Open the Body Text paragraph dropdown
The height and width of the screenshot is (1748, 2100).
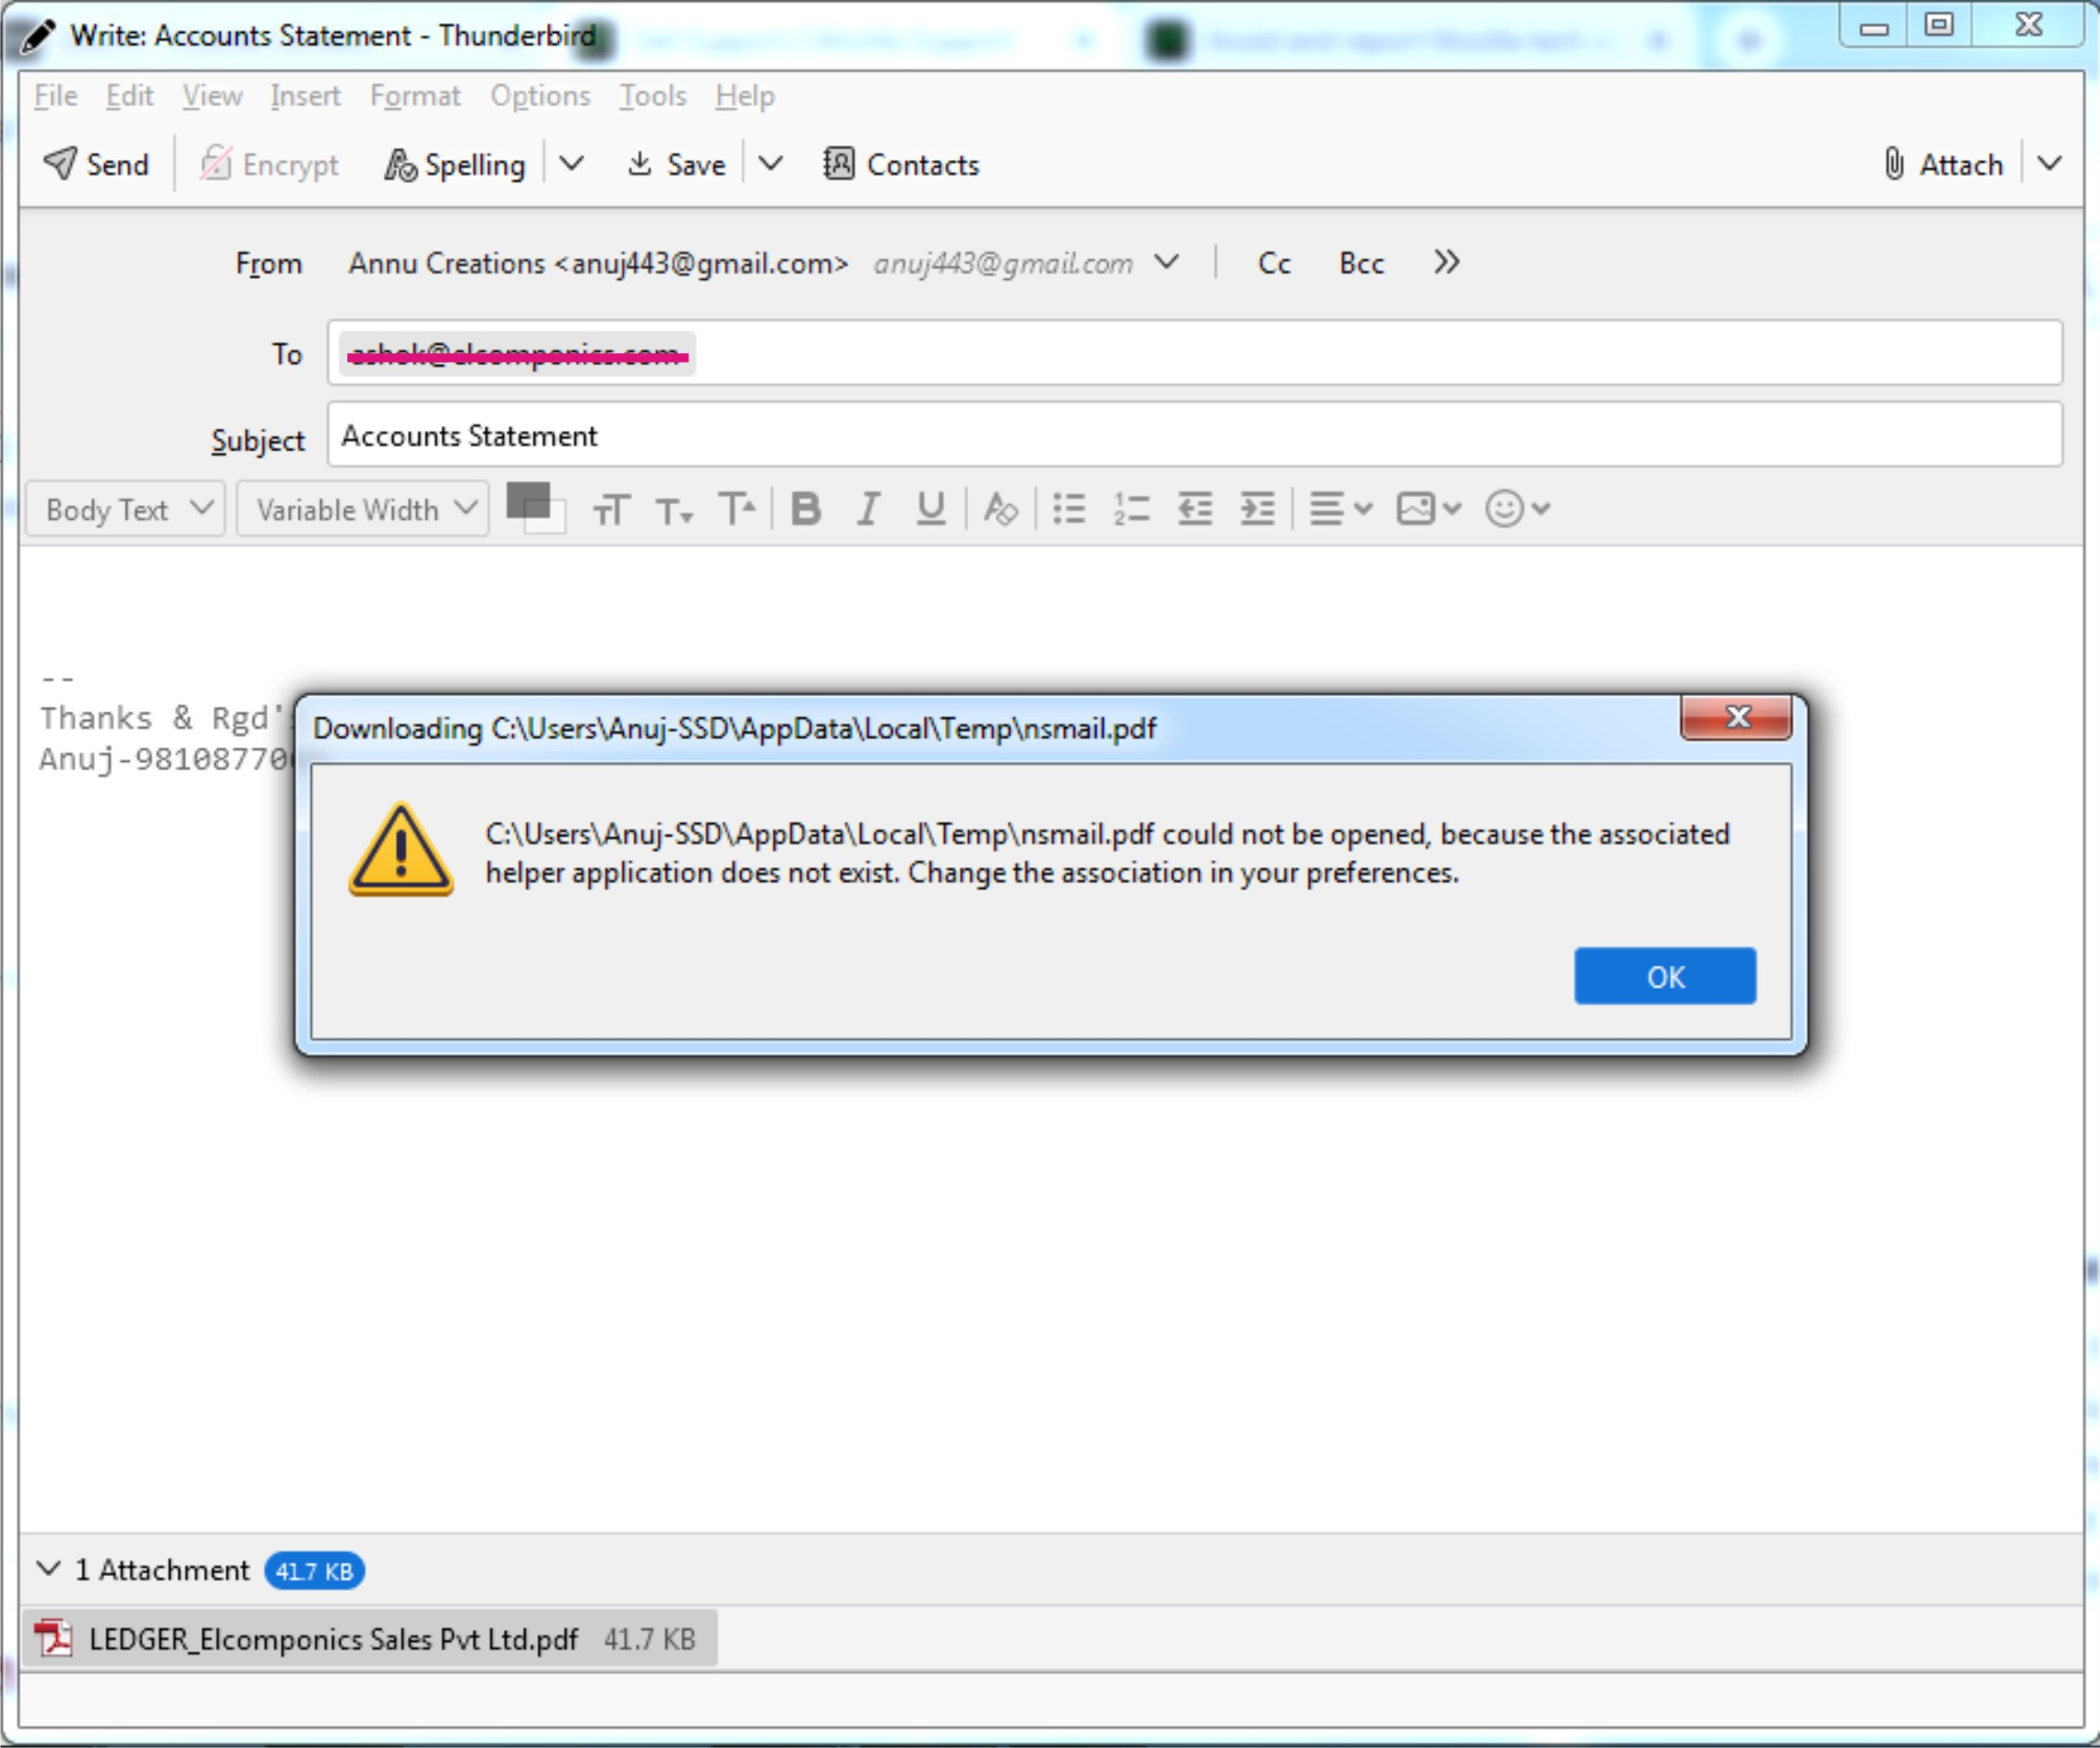click(x=126, y=510)
